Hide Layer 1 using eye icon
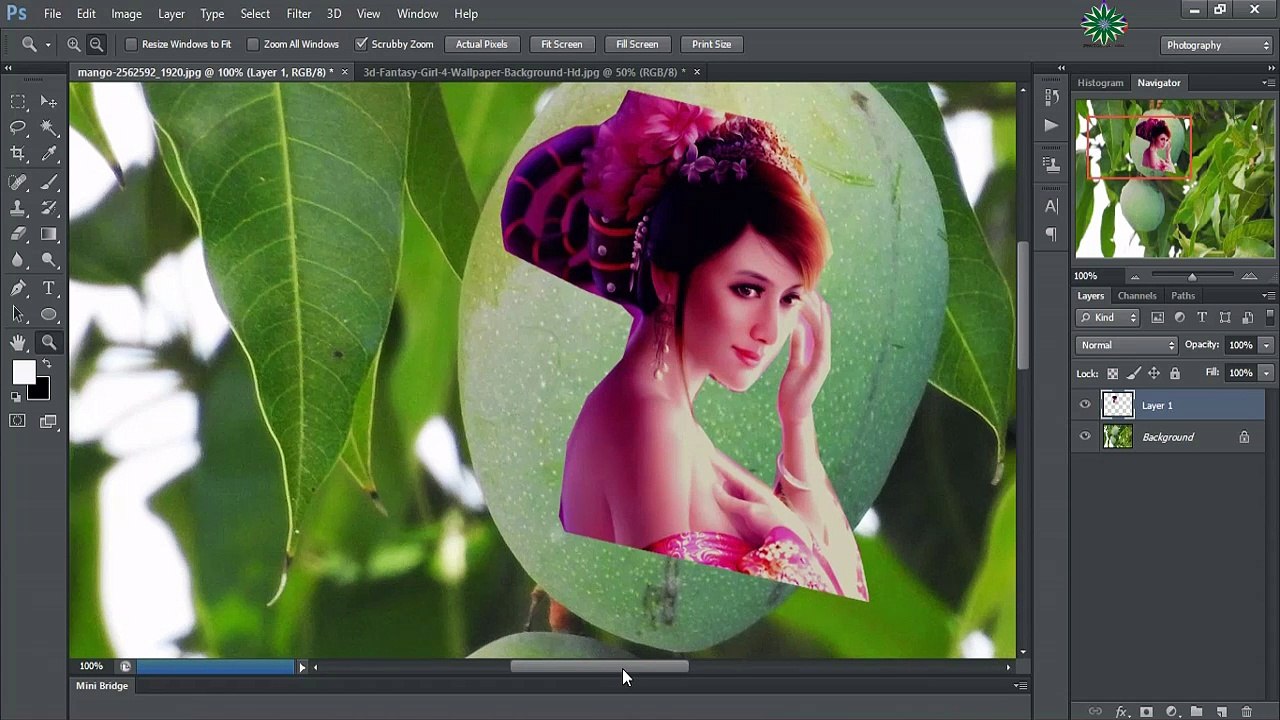The width and height of the screenshot is (1280, 720). point(1085,405)
